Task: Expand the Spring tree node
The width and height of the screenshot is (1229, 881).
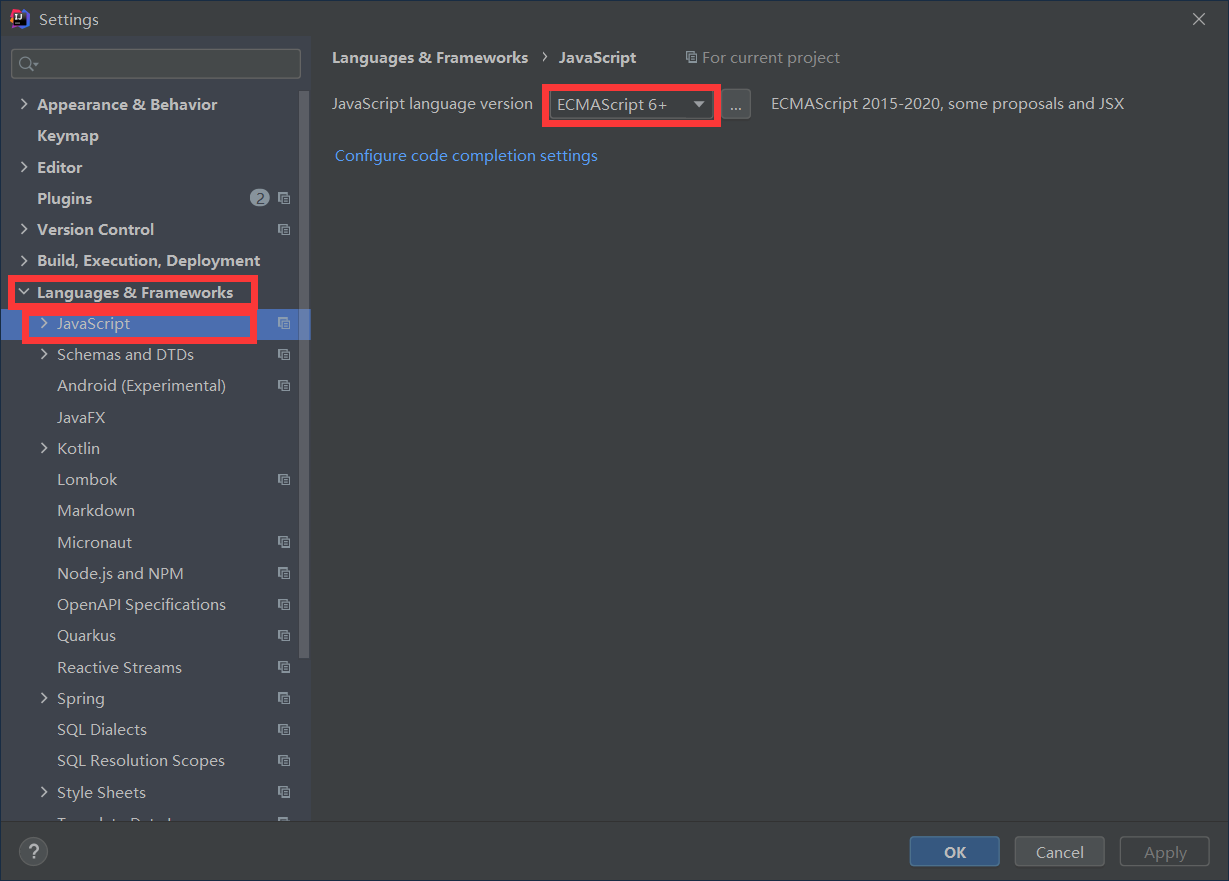Action: pos(44,698)
